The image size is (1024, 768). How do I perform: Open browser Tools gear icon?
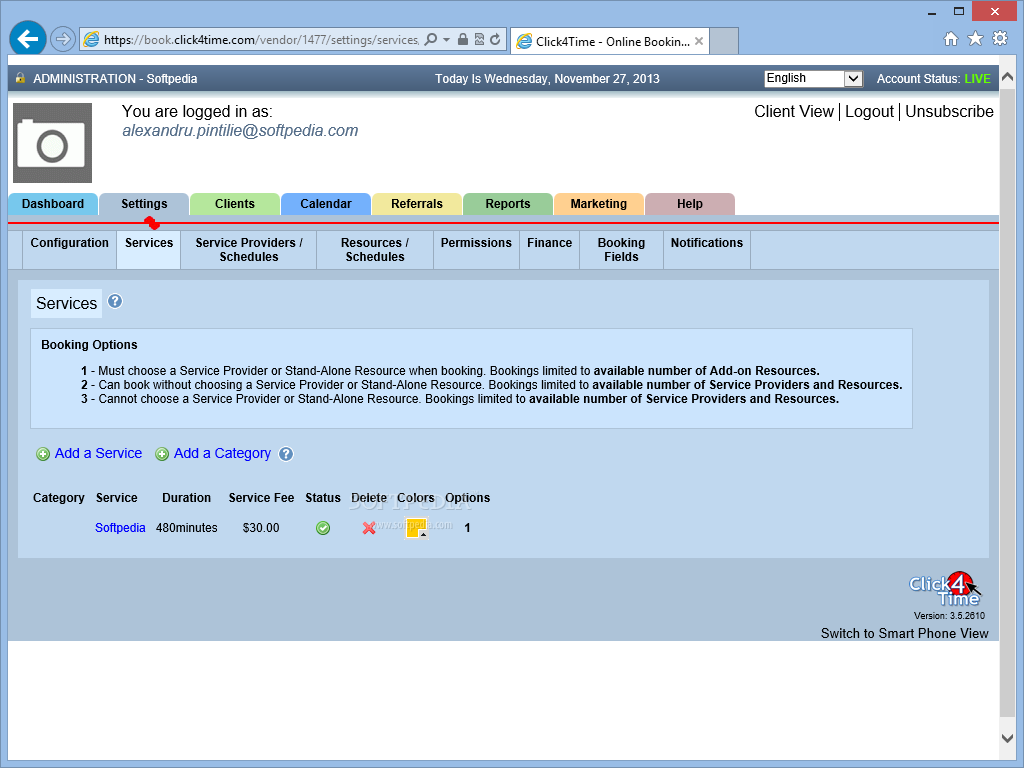(x=1000, y=39)
